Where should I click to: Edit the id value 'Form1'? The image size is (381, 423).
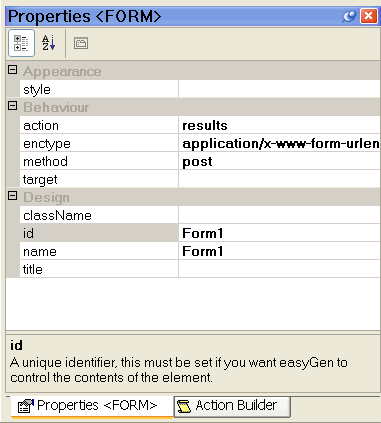point(280,233)
